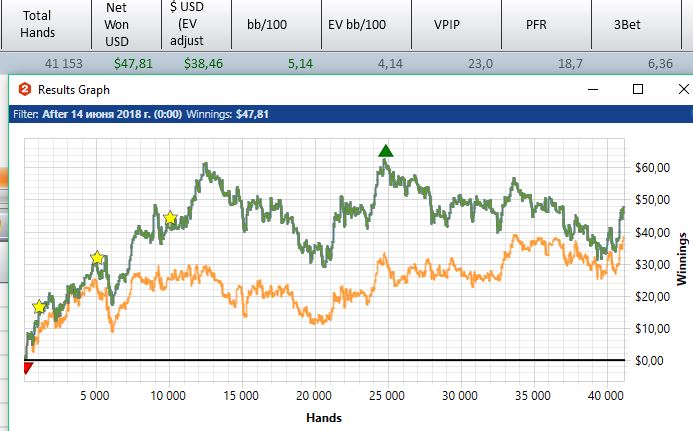
Task: Maximize the Results Graph window
Action: pyautogui.click(x=638, y=90)
